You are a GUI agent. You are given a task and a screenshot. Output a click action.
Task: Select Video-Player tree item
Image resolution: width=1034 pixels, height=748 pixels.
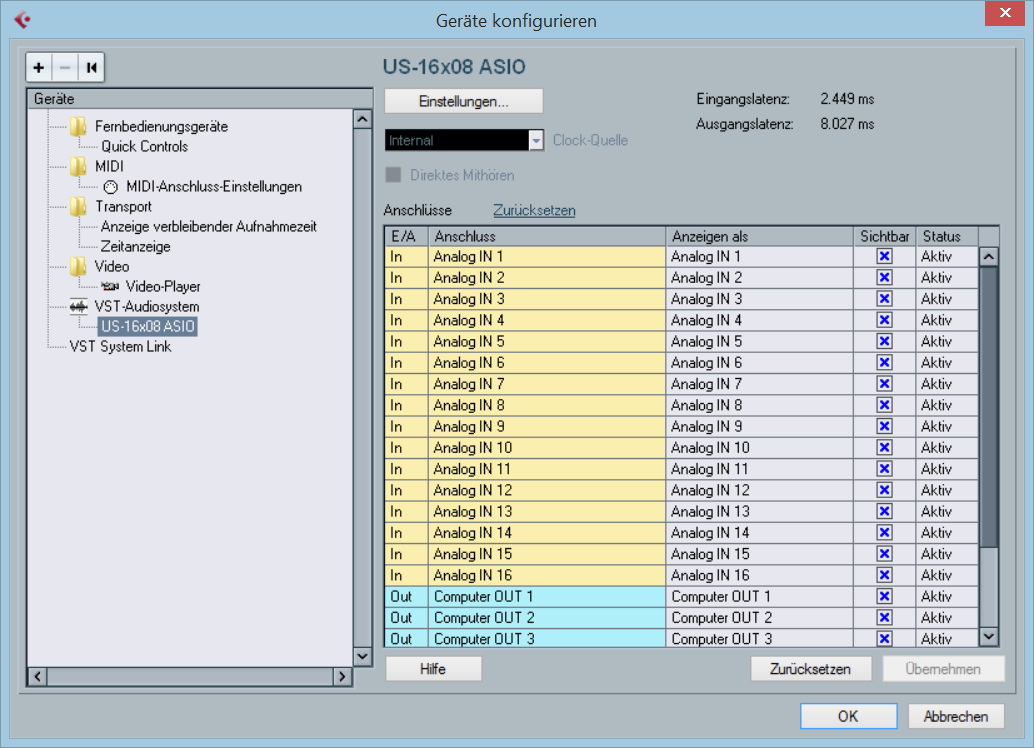click(163, 286)
